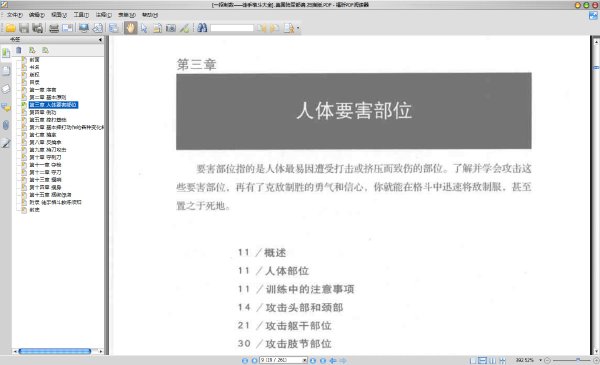Go to next page button
Screen dimensions: 600x365
click(313, 360)
